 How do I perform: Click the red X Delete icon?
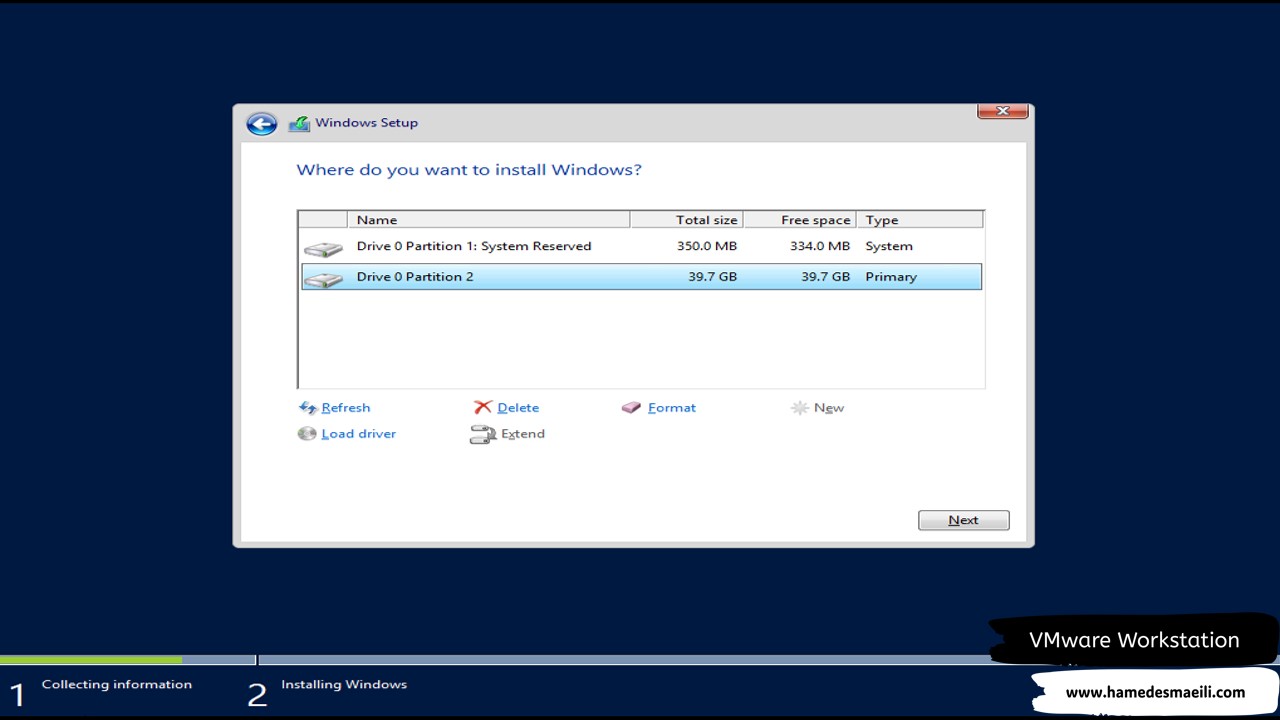click(483, 408)
